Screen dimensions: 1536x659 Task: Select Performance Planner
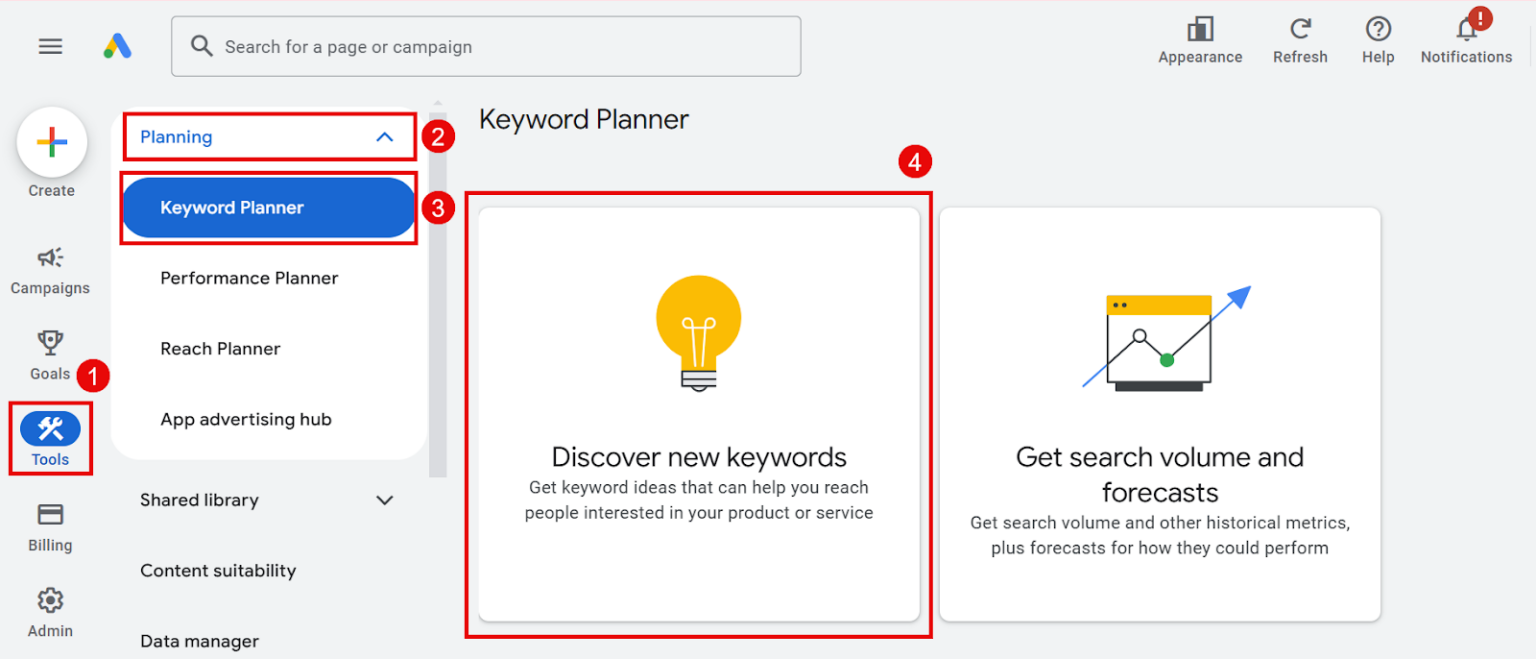tap(249, 278)
